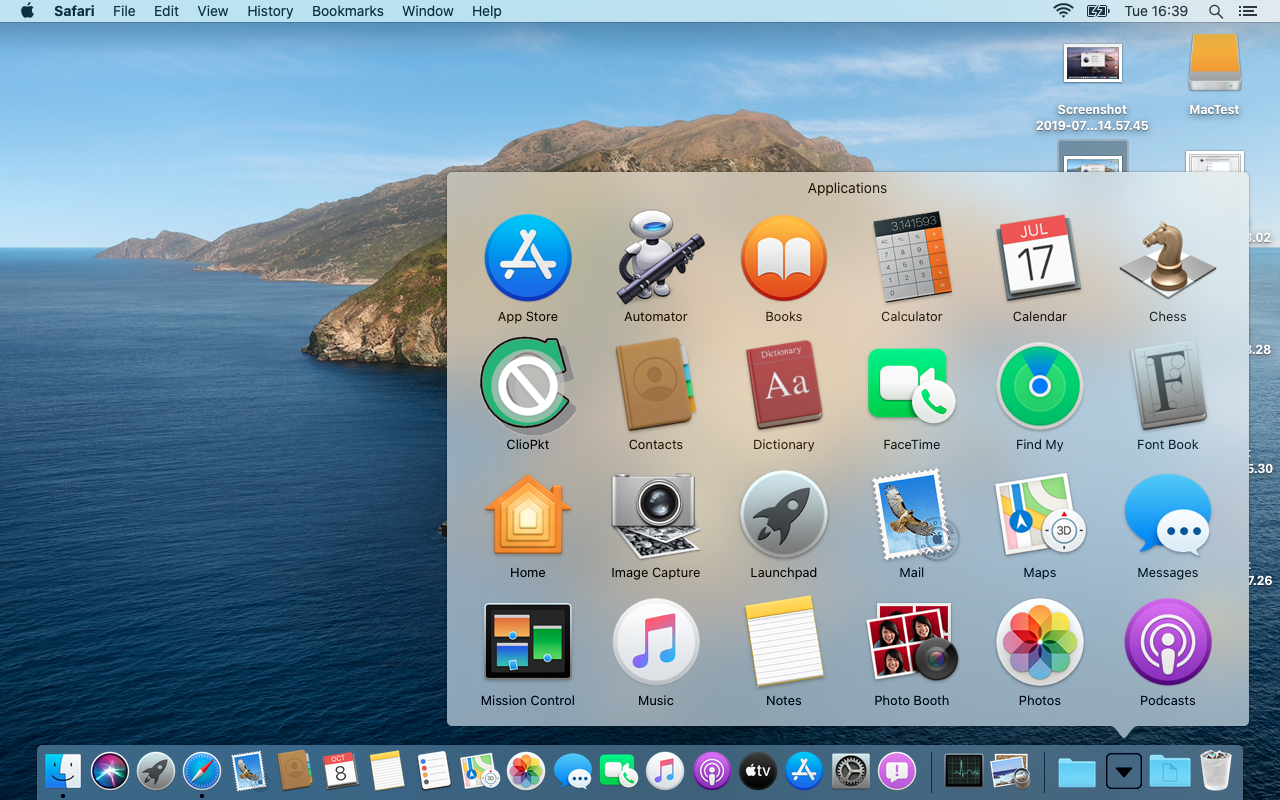1280x800 pixels.
Task: Open the Safari menu in menu bar
Action: click(72, 11)
